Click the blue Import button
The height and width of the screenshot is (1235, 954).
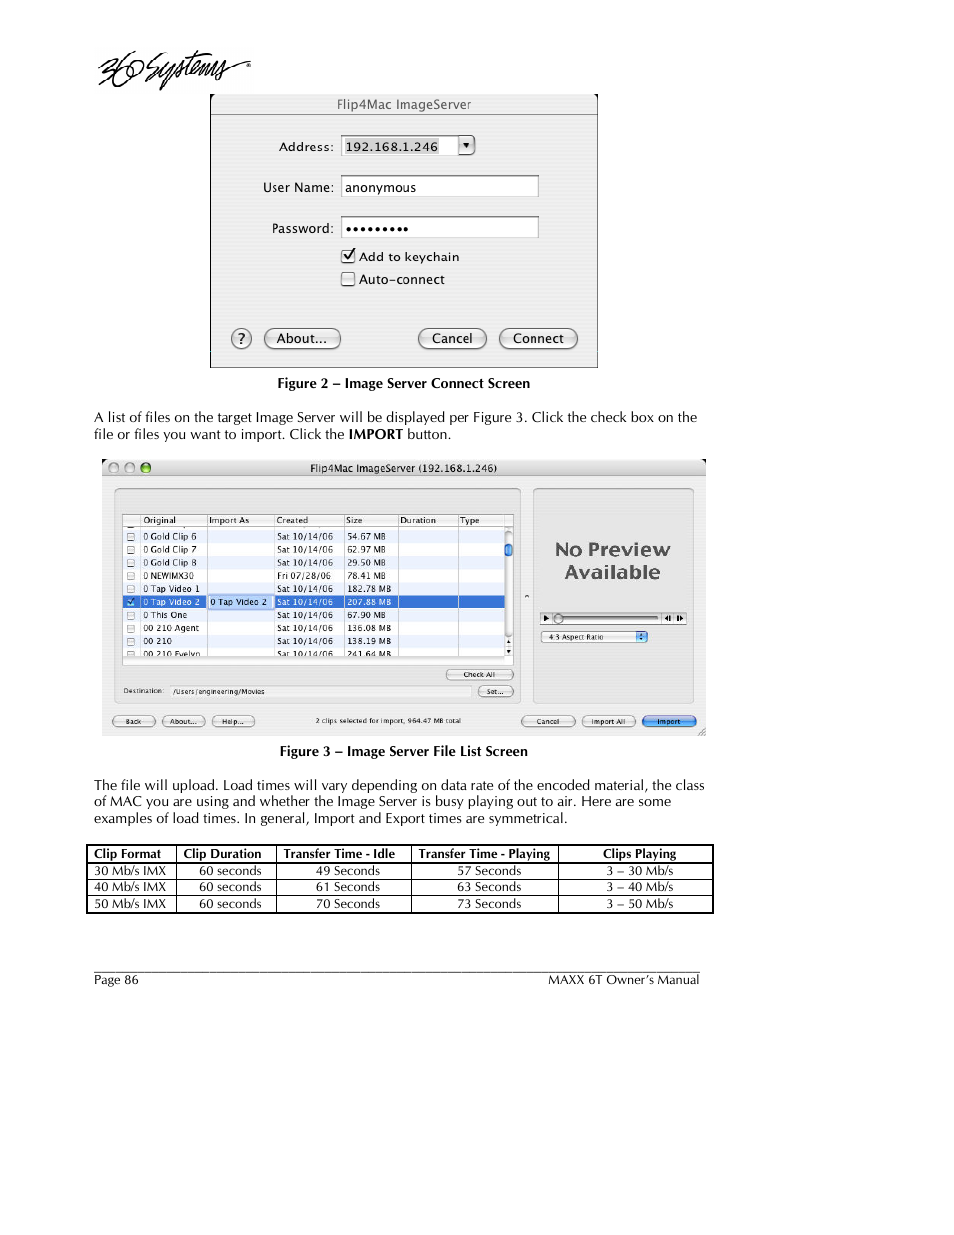tap(669, 721)
